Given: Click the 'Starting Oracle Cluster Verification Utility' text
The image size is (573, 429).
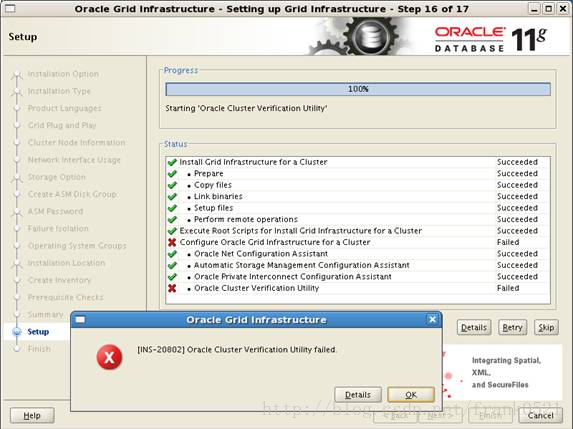Looking at the screenshot, I should pyautogui.click(x=246, y=109).
